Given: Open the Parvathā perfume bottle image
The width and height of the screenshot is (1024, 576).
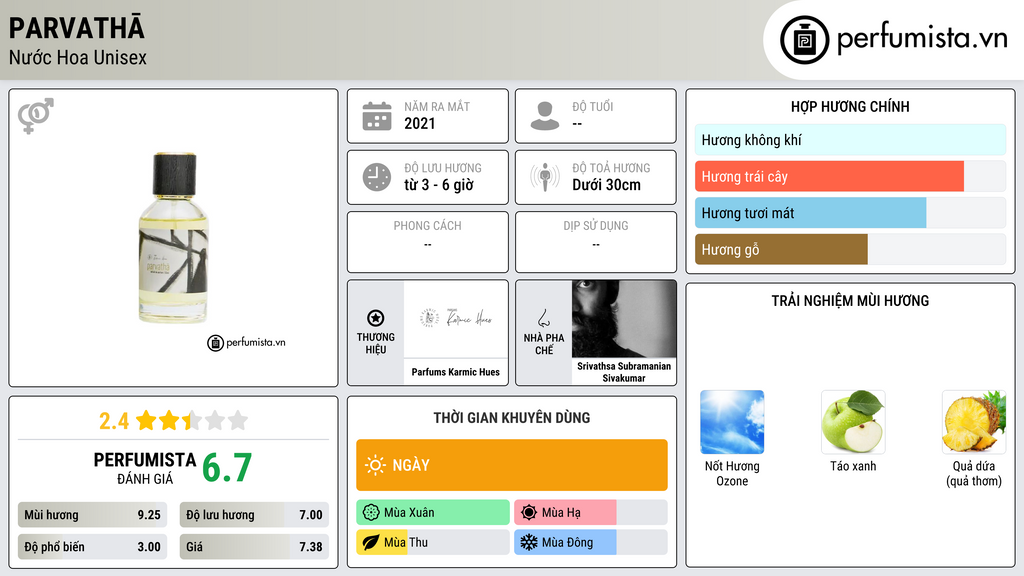Looking at the screenshot, I should tap(174, 238).
